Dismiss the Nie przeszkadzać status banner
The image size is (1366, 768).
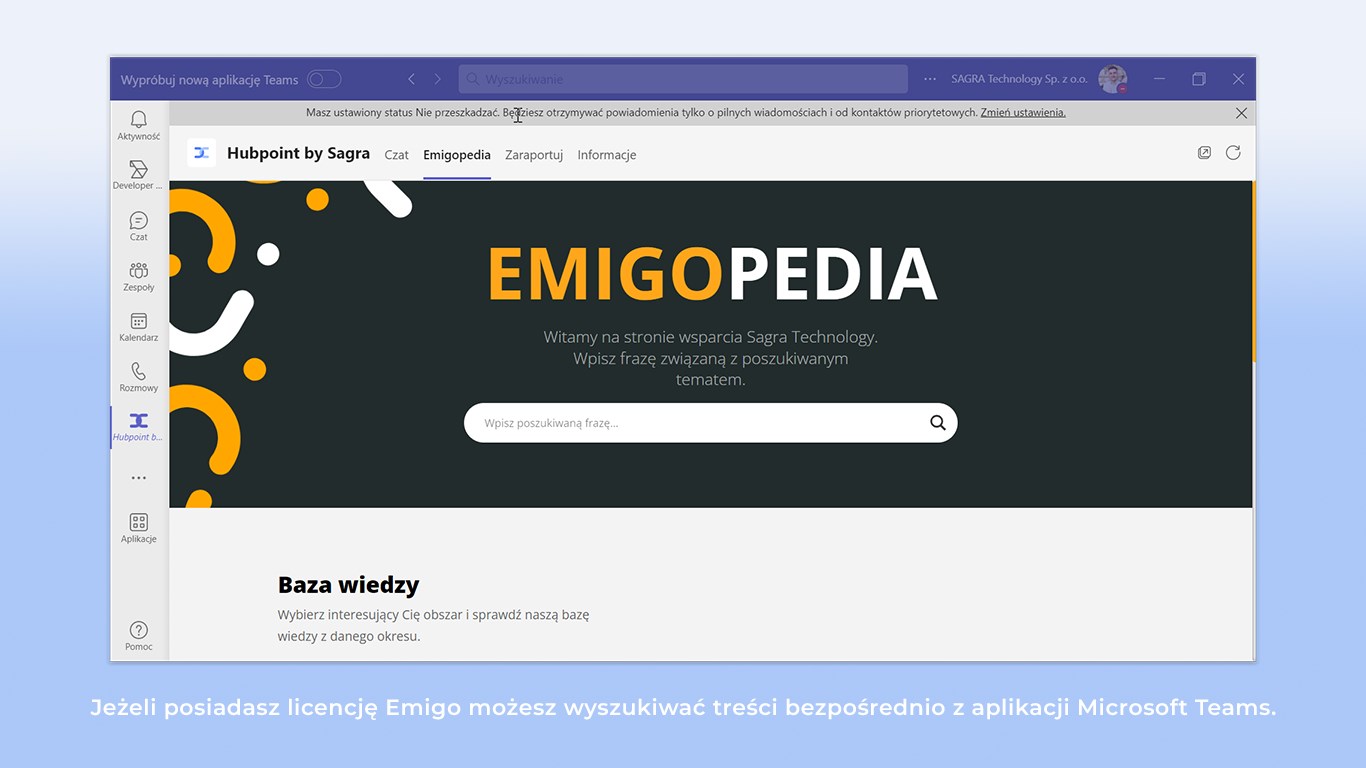(1241, 113)
